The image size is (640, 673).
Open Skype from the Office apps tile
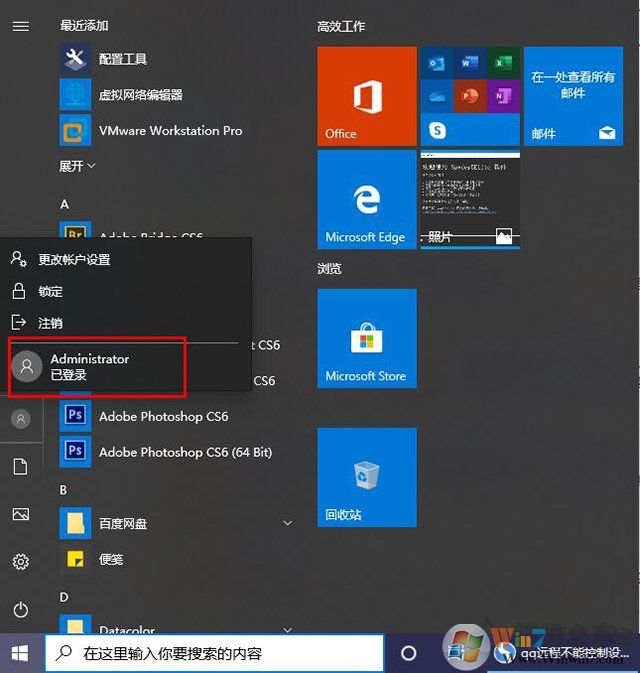click(x=437, y=130)
